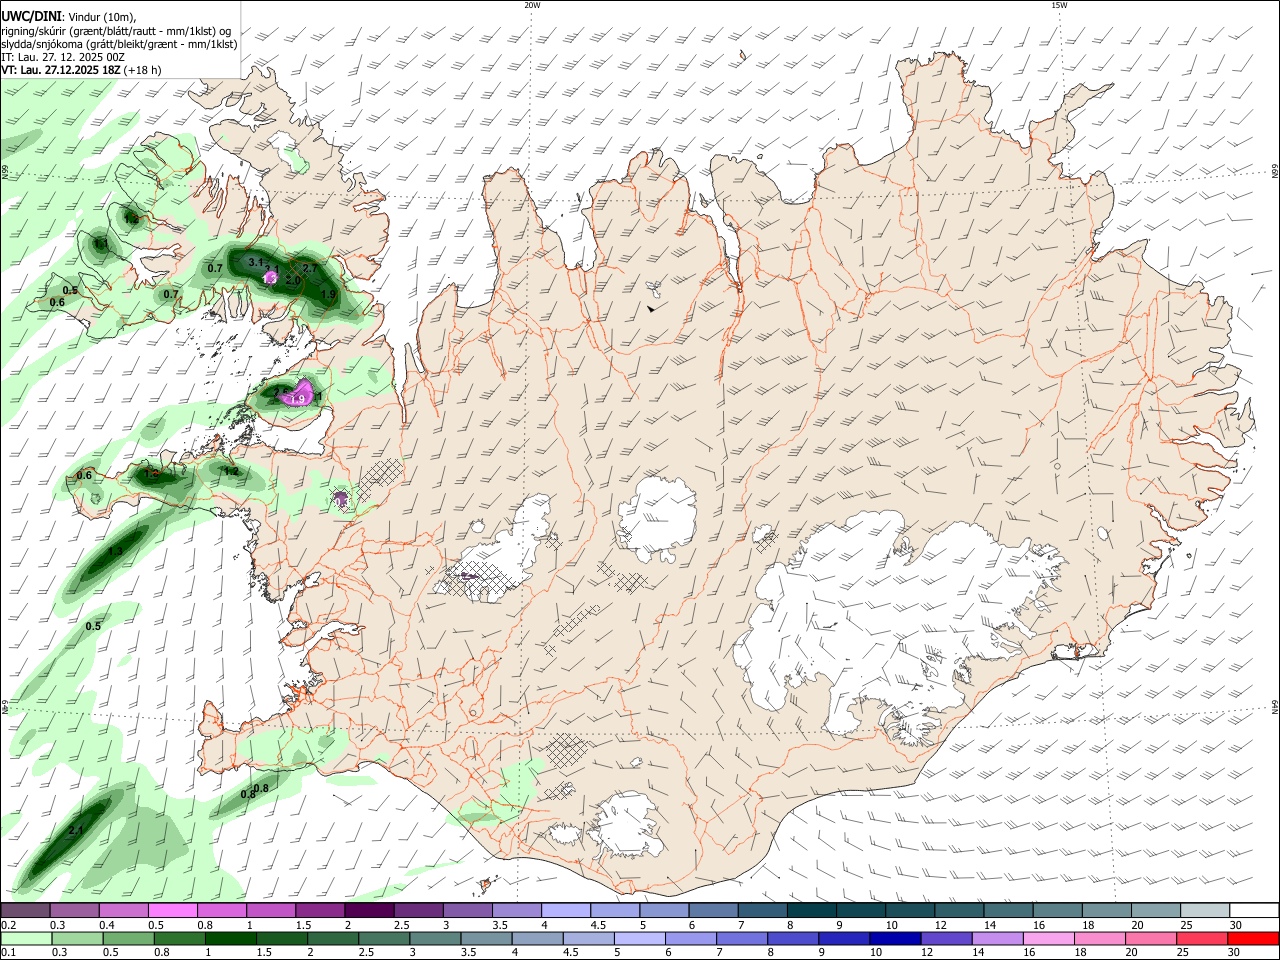
Task: Click the 2.0 precipitation value on the map
Action: [293, 281]
